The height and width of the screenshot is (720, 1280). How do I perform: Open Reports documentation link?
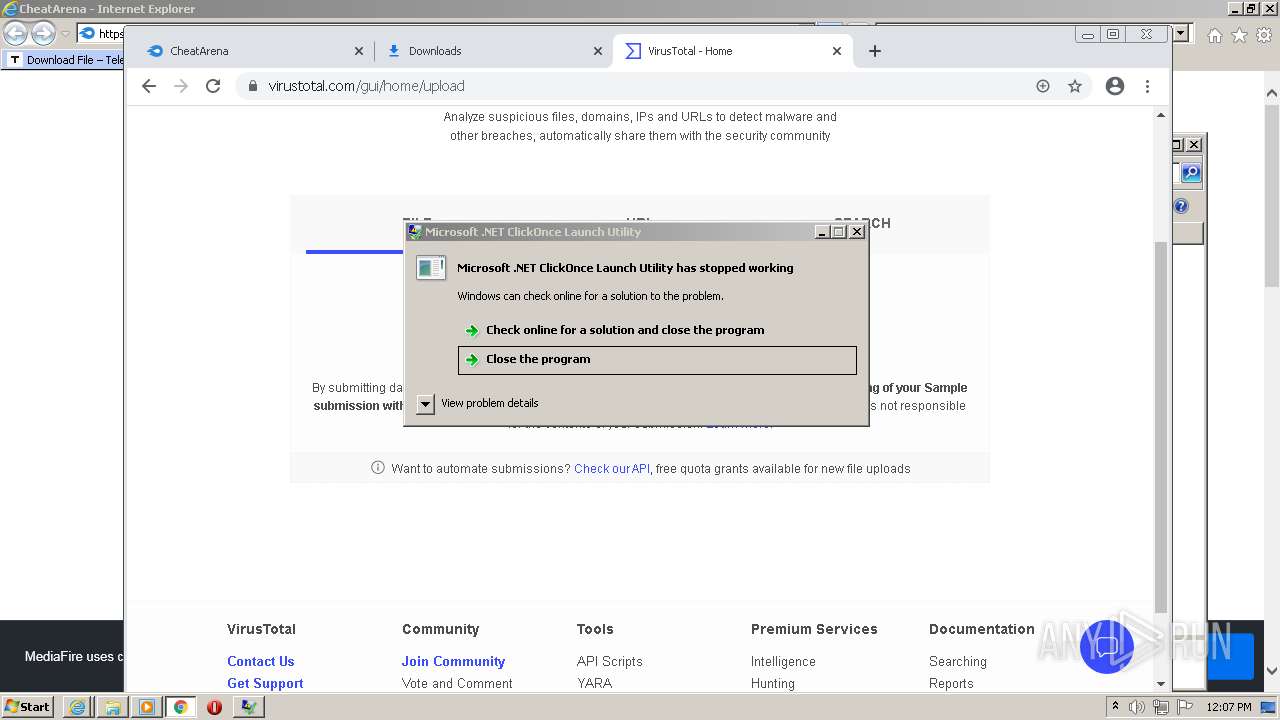(951, 683)
